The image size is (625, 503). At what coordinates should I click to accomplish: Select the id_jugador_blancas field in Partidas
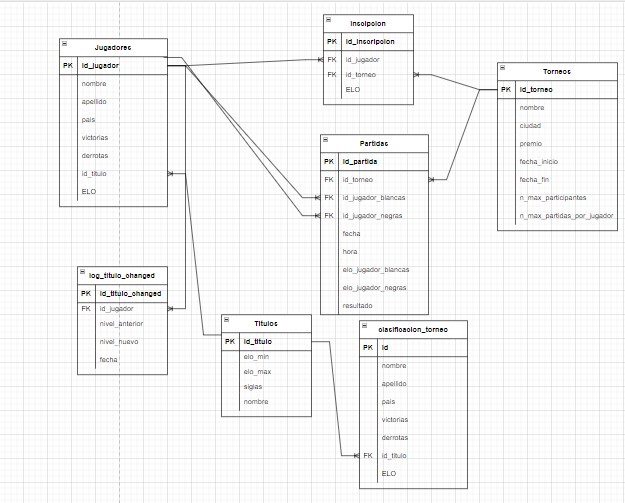point(373,198)
